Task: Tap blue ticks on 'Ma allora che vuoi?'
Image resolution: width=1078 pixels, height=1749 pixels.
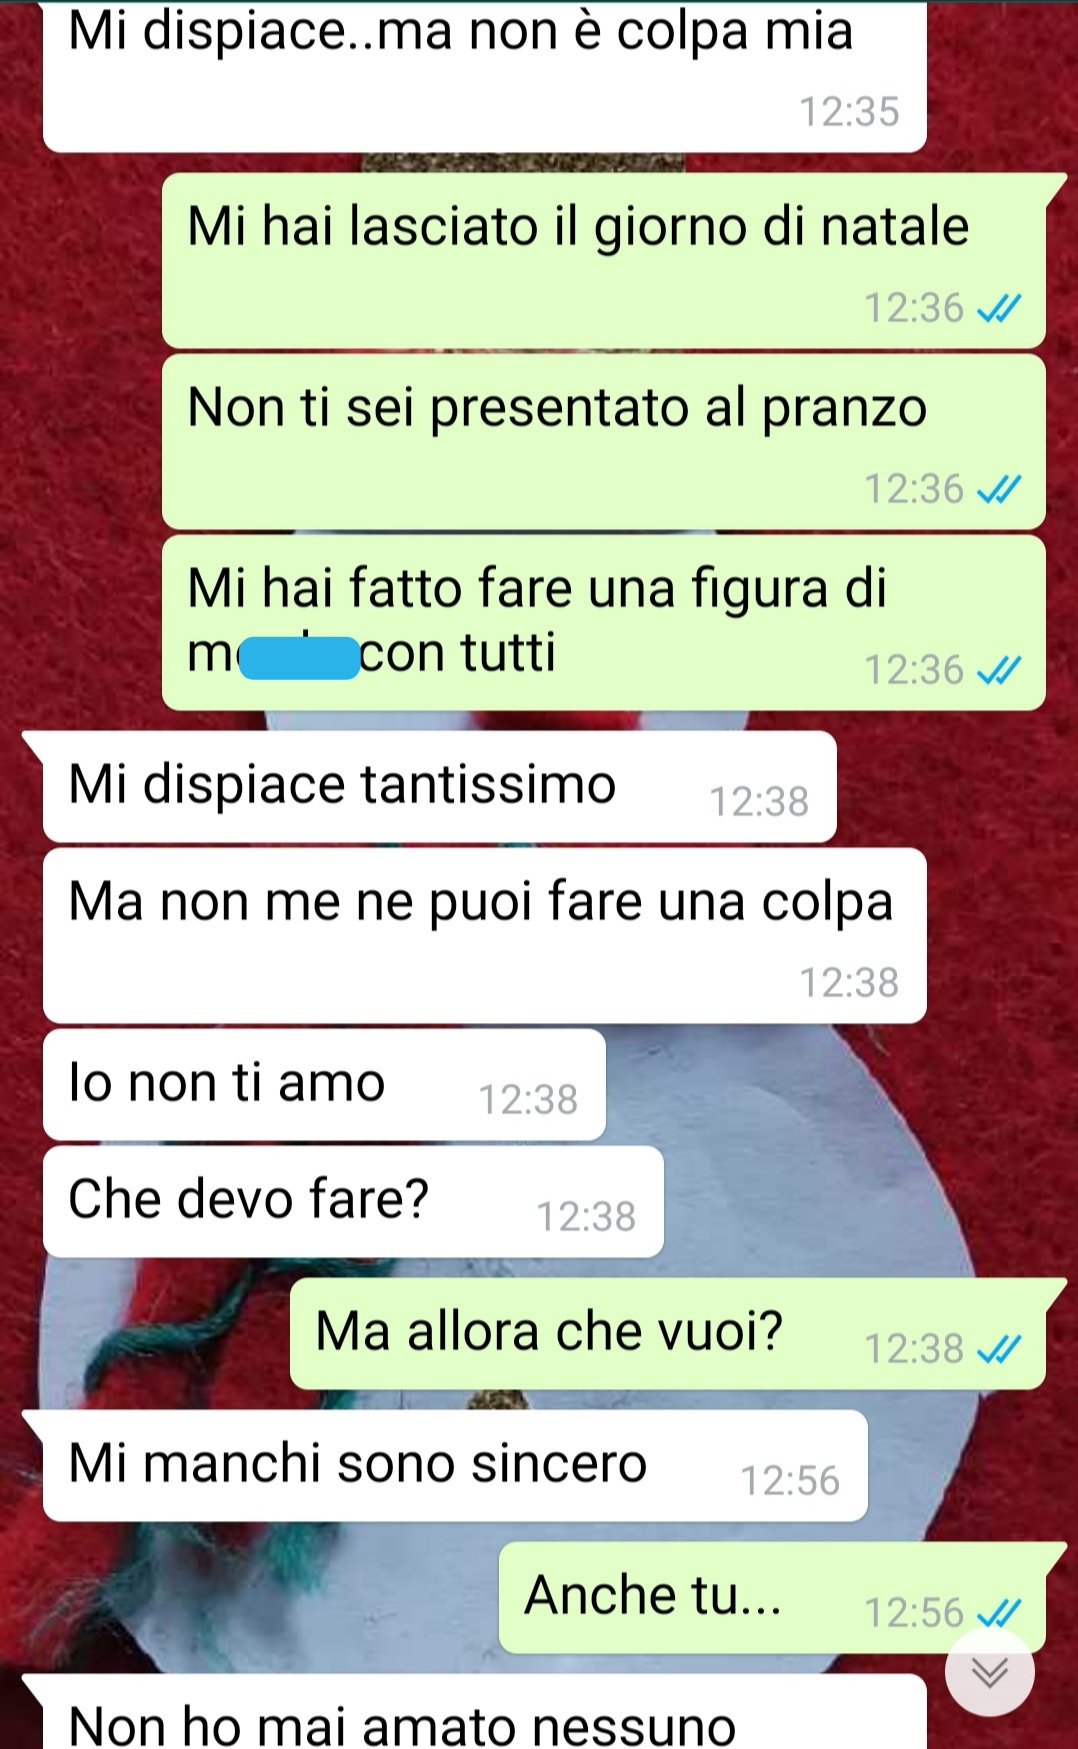Action: 998,1350
